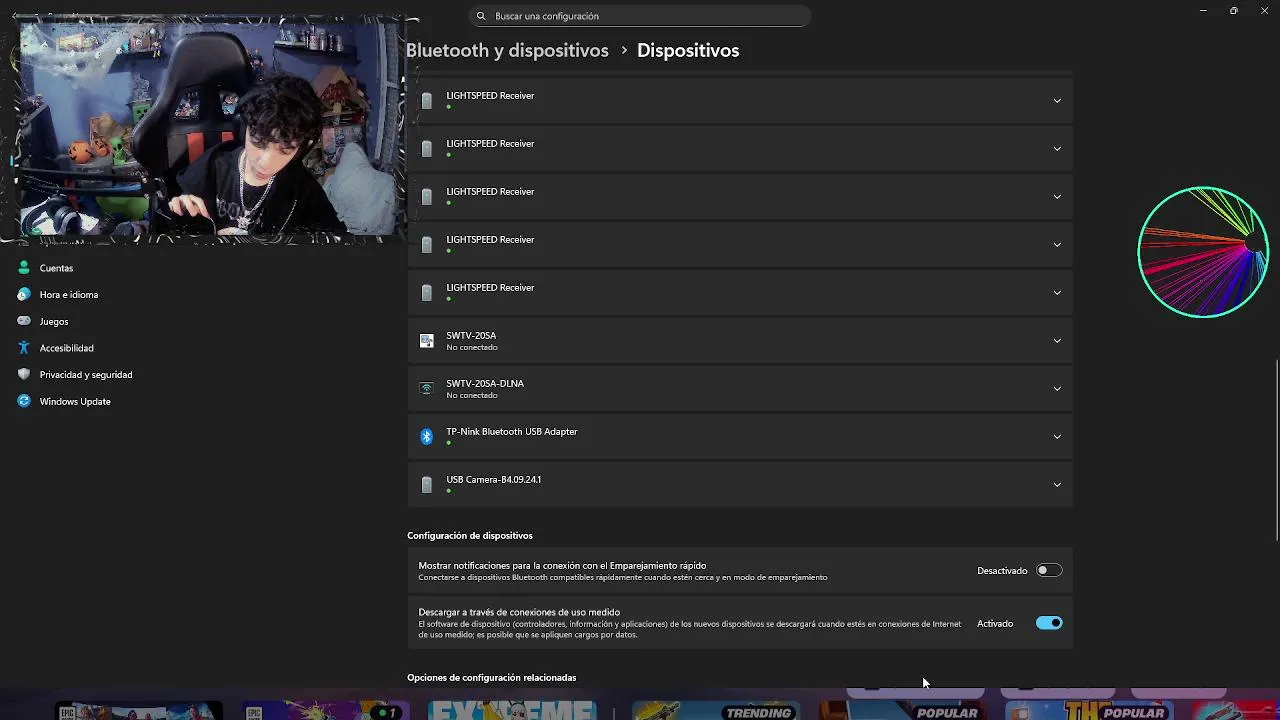Turn off 'Descargar a través de conexiones de uso medido'
1280x720 pixels.
(x=1049, y=623)
